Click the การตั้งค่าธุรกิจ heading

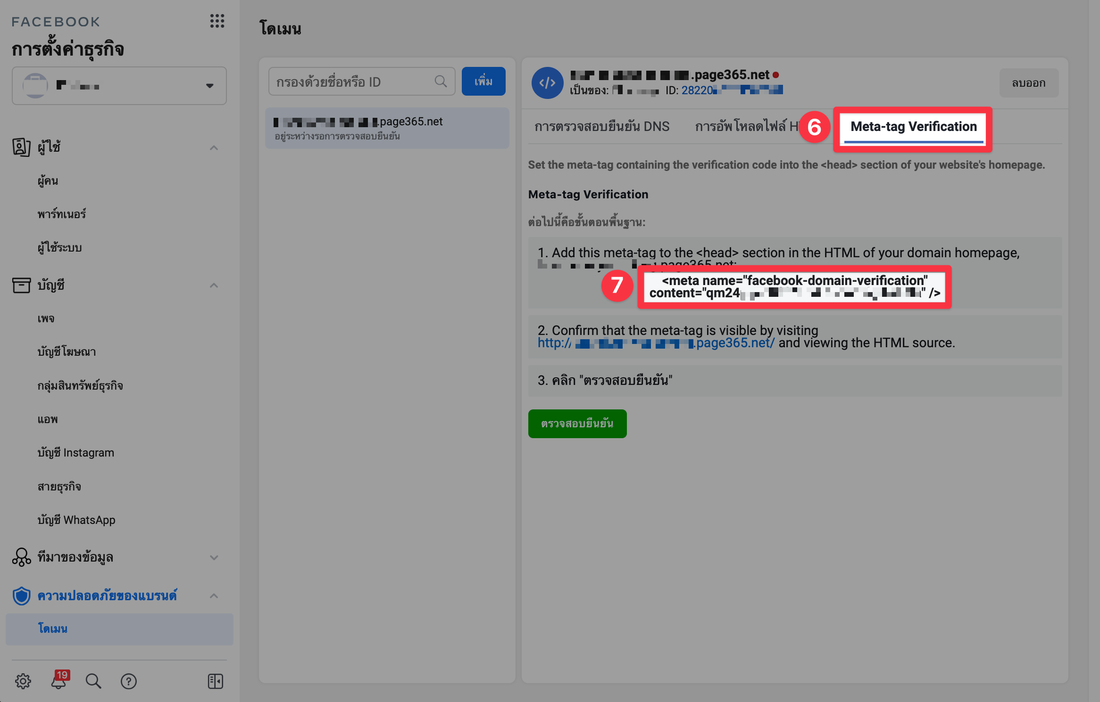point(67,49)
